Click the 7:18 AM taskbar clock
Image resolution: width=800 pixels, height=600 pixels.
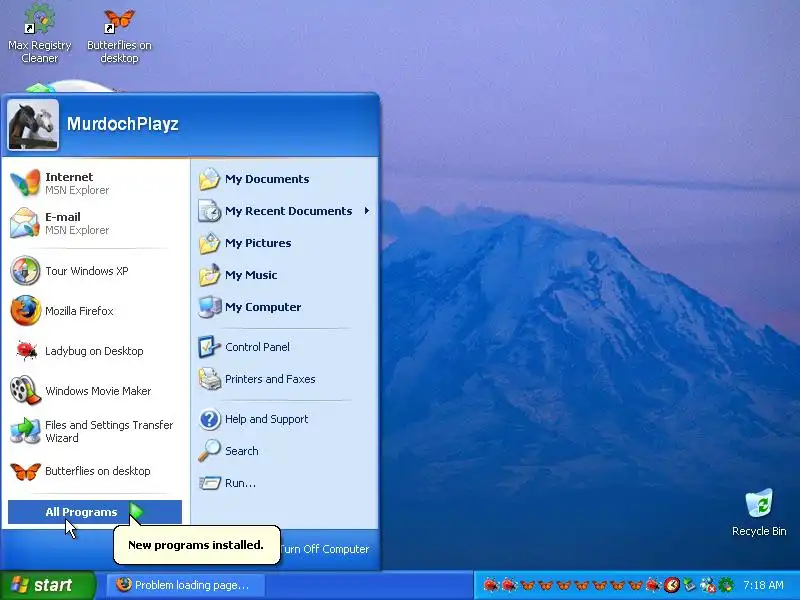763,585
